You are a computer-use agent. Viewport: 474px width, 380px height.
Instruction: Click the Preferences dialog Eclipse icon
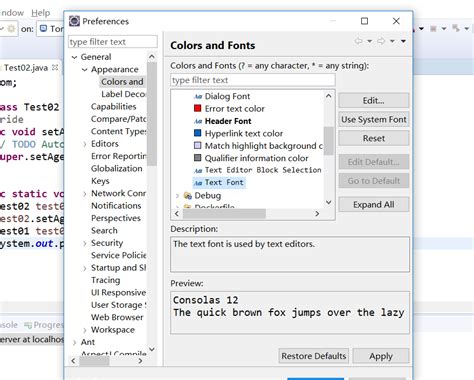[74, 21]
